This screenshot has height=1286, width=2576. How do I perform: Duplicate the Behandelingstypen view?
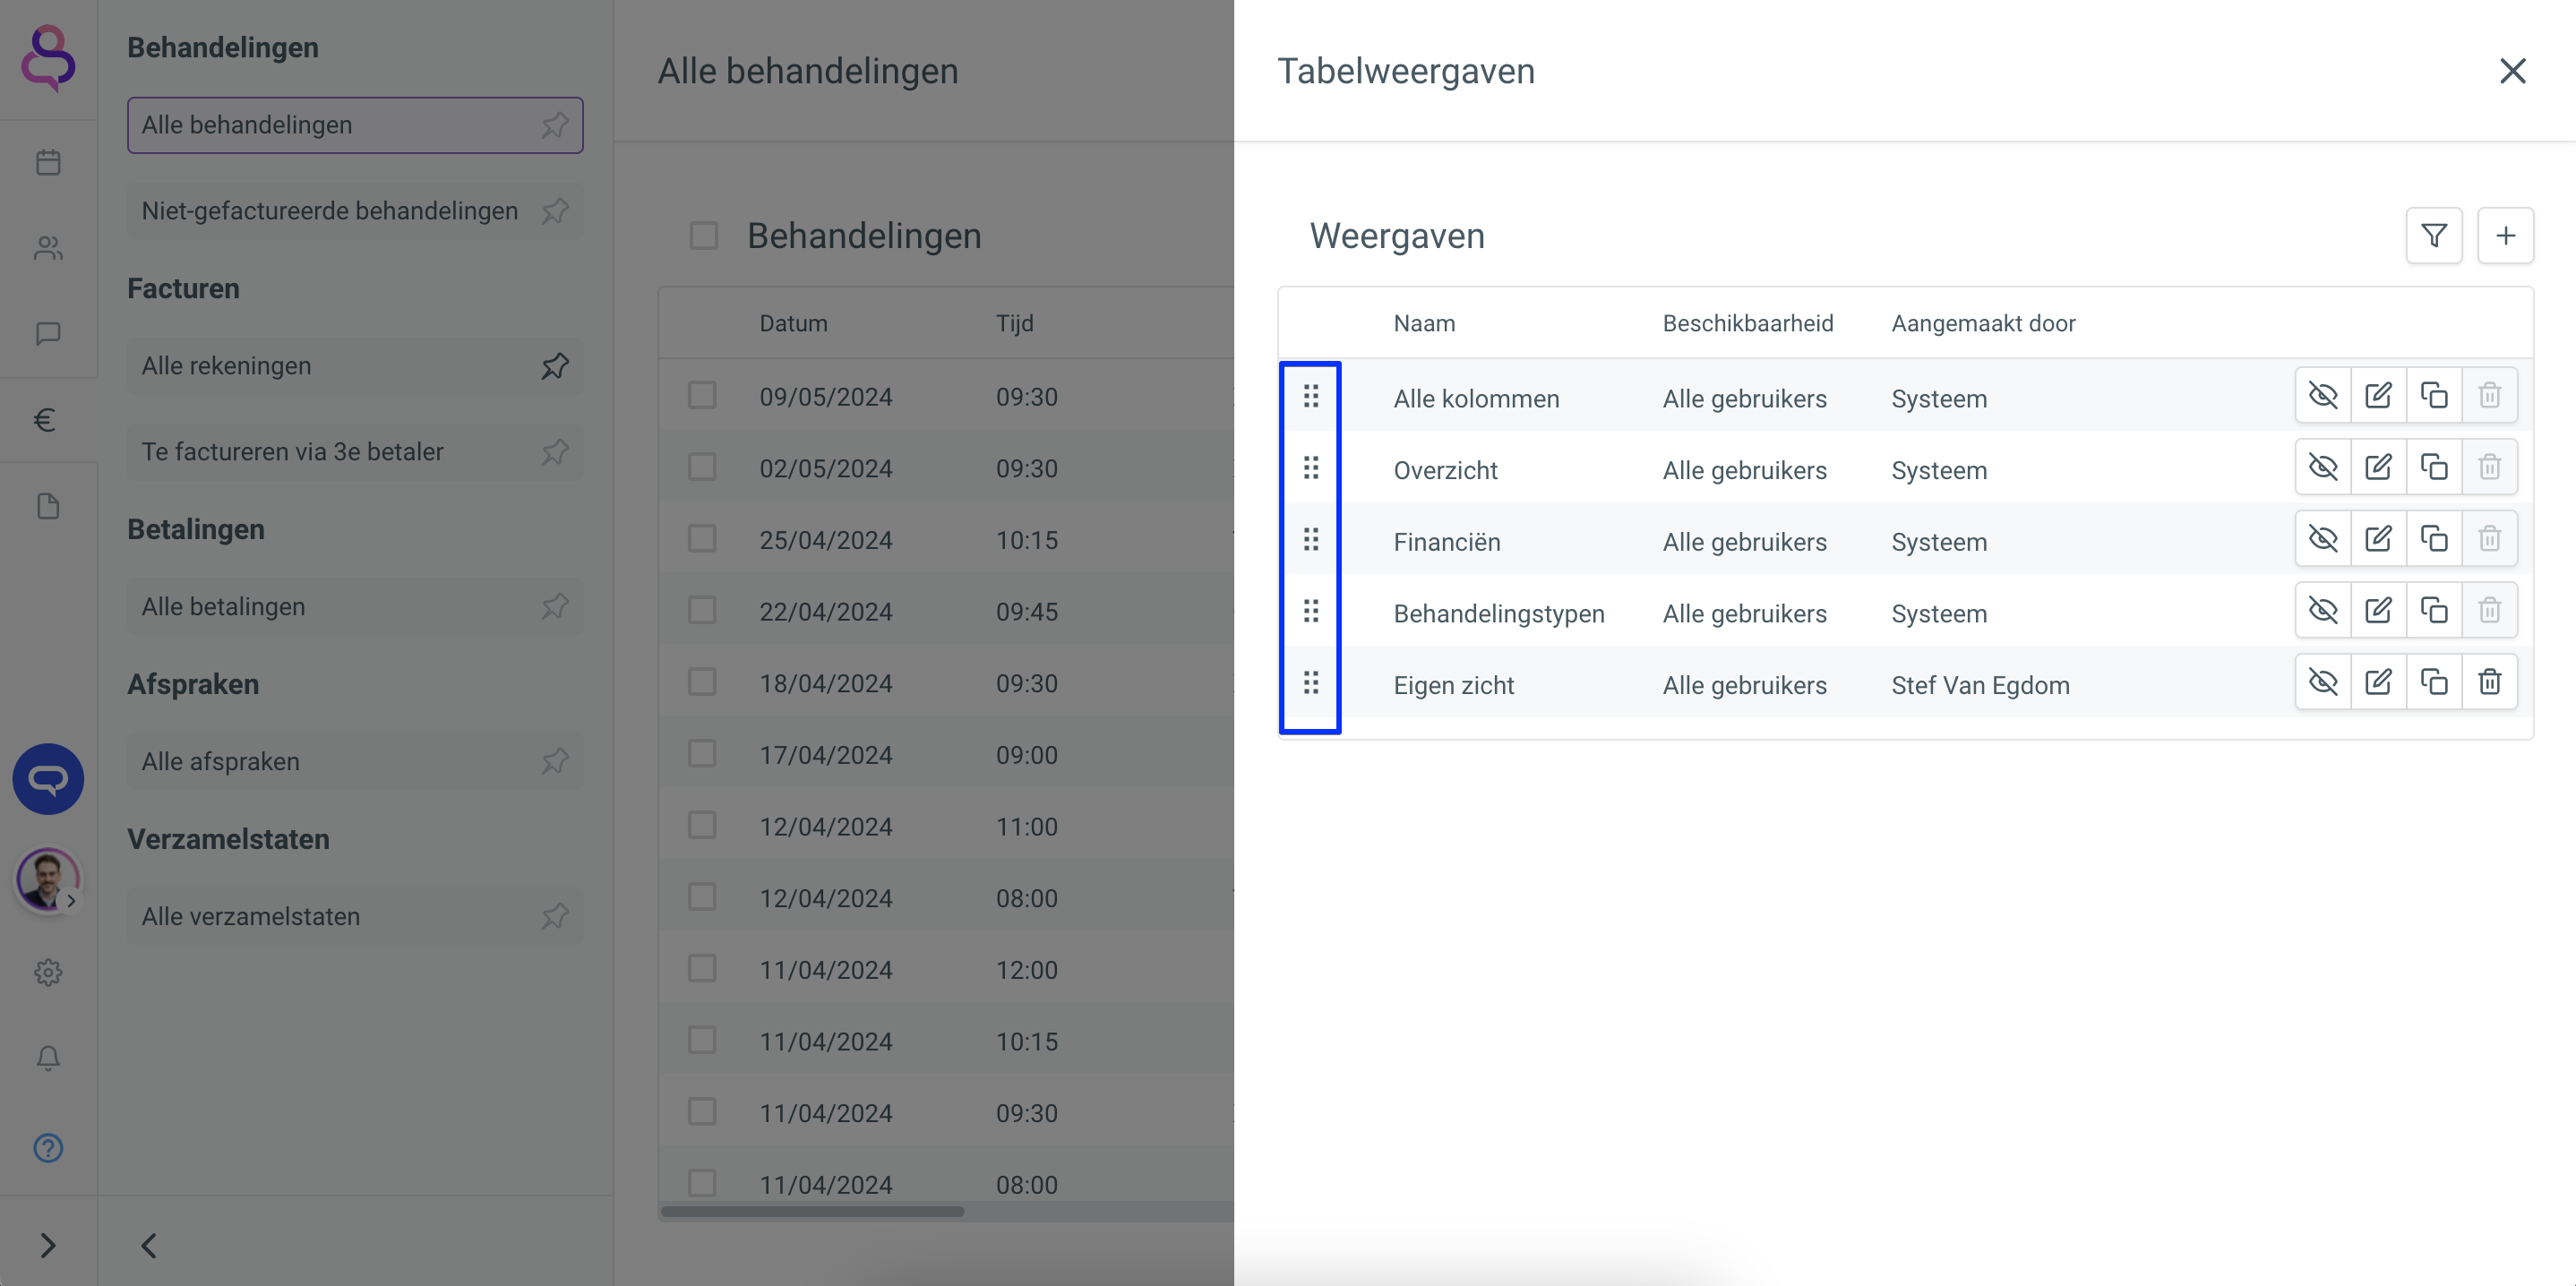click(2434, 611)
